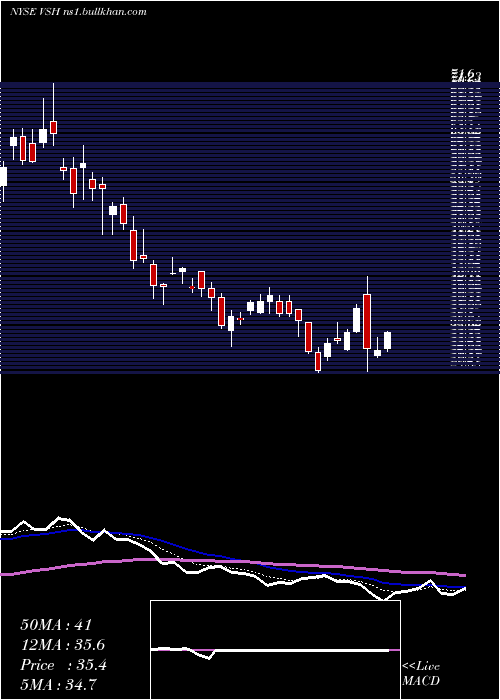Click the Price : 35.4 label
Screen dimensions: 500x700
63,665
